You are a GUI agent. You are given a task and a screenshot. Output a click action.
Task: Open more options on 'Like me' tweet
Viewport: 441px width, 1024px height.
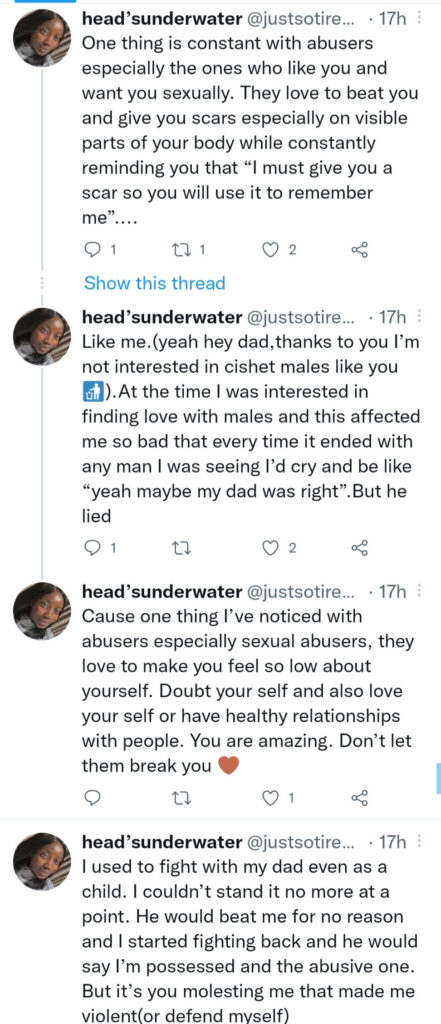coord(419,317)
